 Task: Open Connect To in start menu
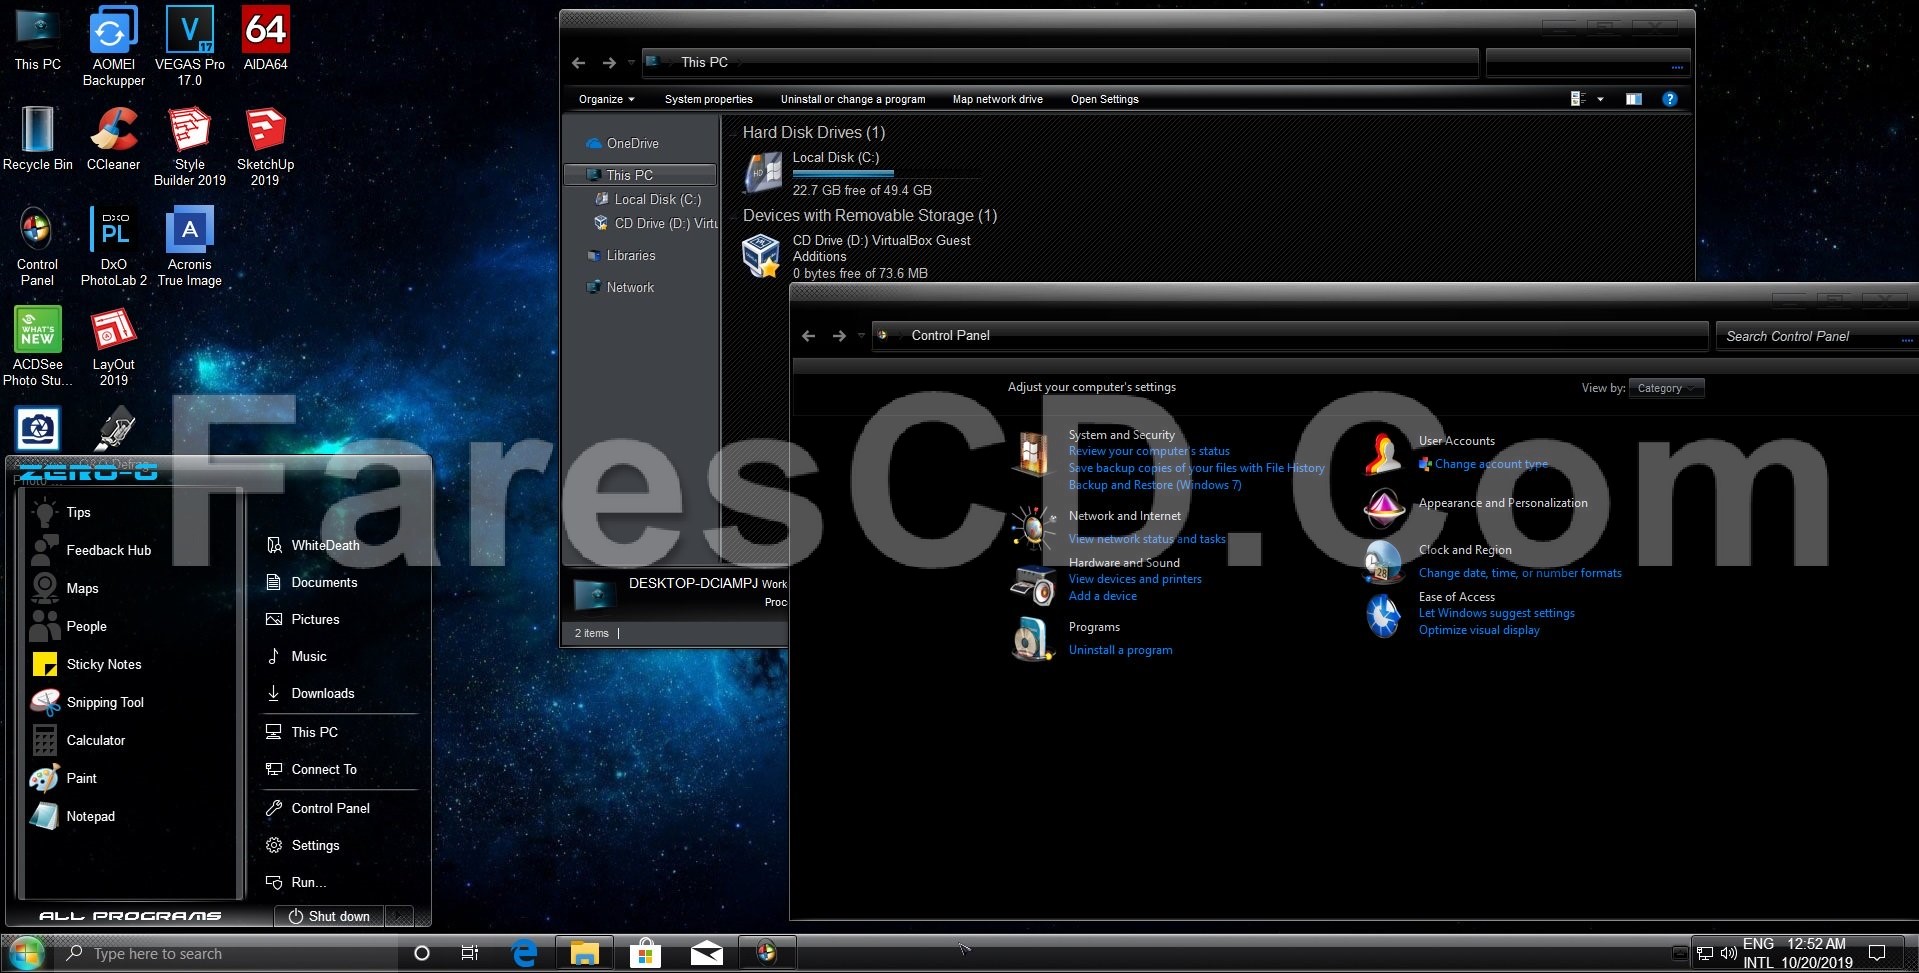[x=311, y=769]
